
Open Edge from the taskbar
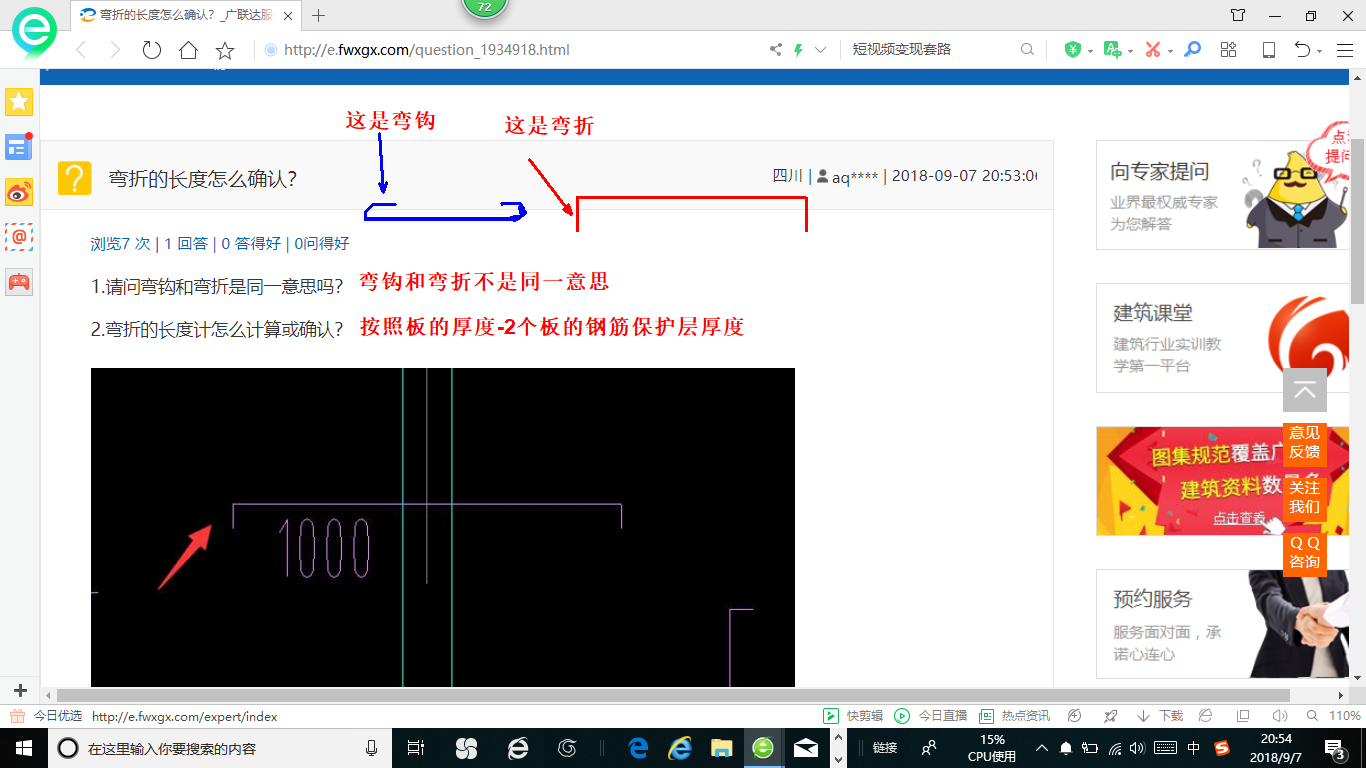click(x=638, y=748)
